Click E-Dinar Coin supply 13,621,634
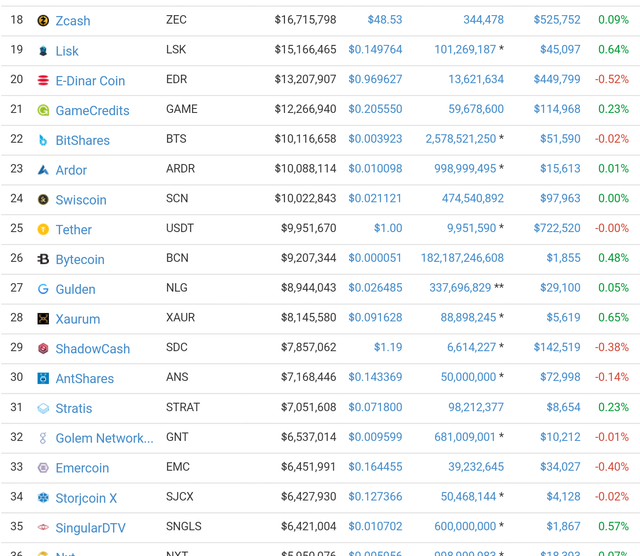Image resolution: width=640 pixels, height=556 pixels. [476, 79]
